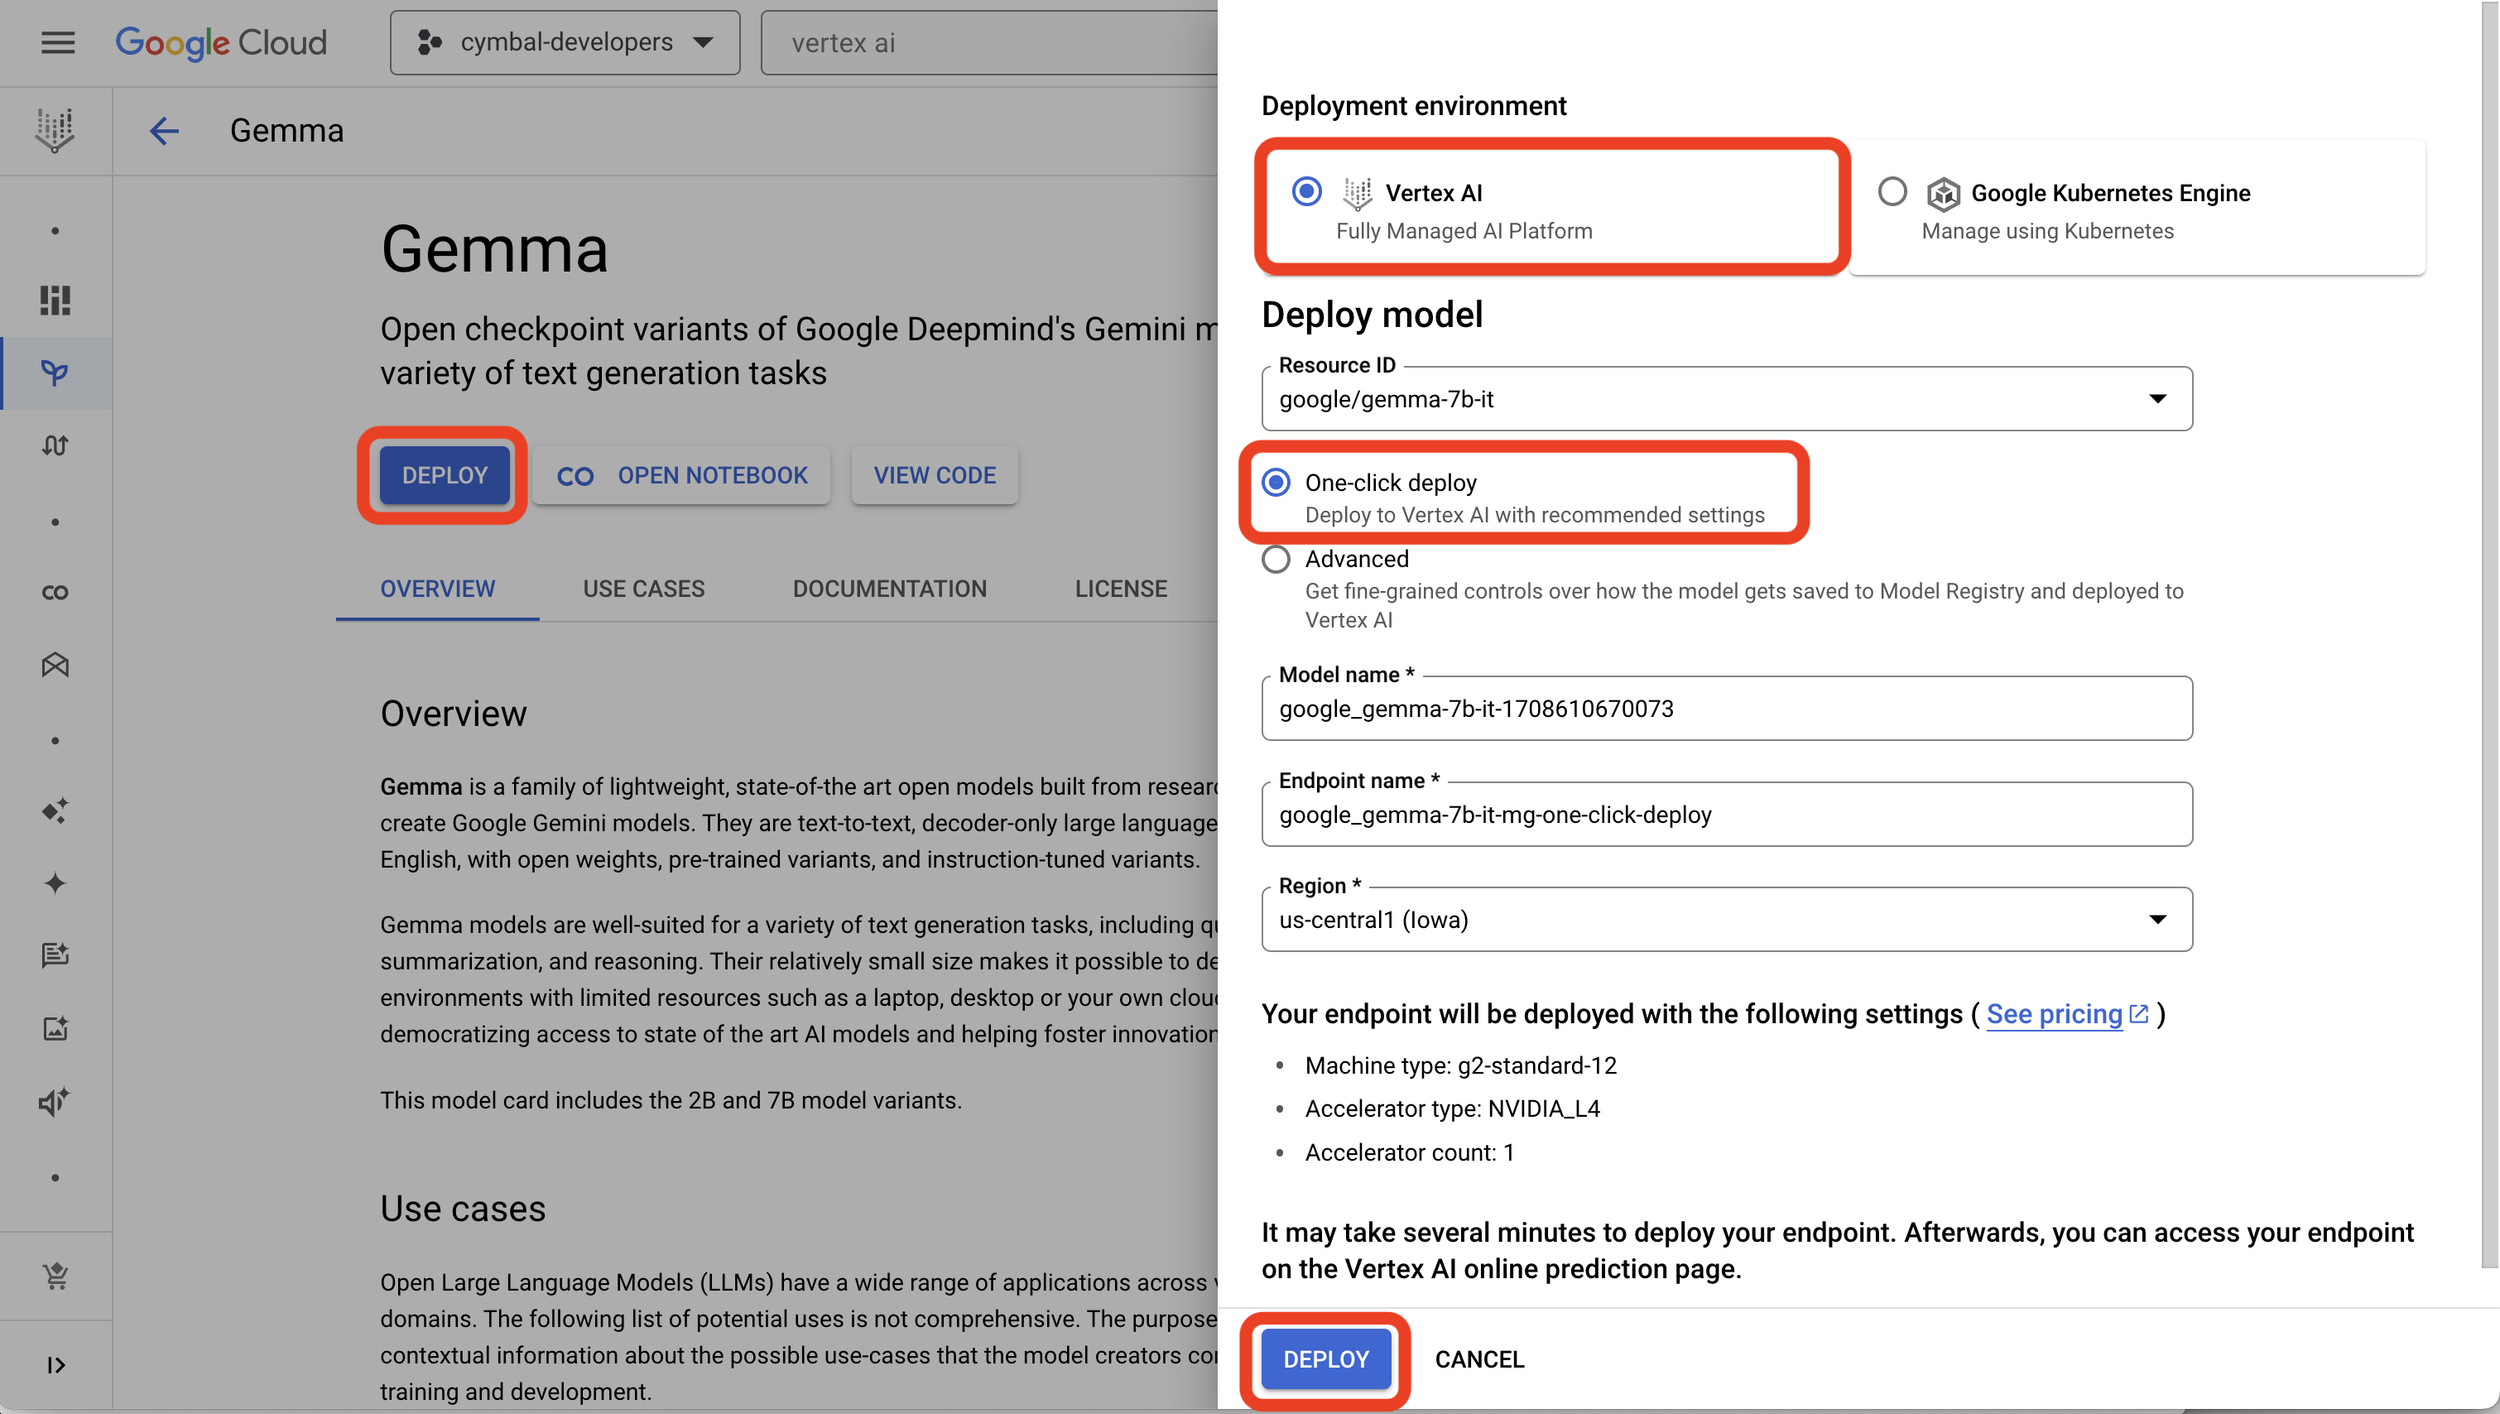Image resolution: width=2500 pixels, height=1414 pixels.
Task: Select the Advanced deploy radio button
Action: (1276, 559)
